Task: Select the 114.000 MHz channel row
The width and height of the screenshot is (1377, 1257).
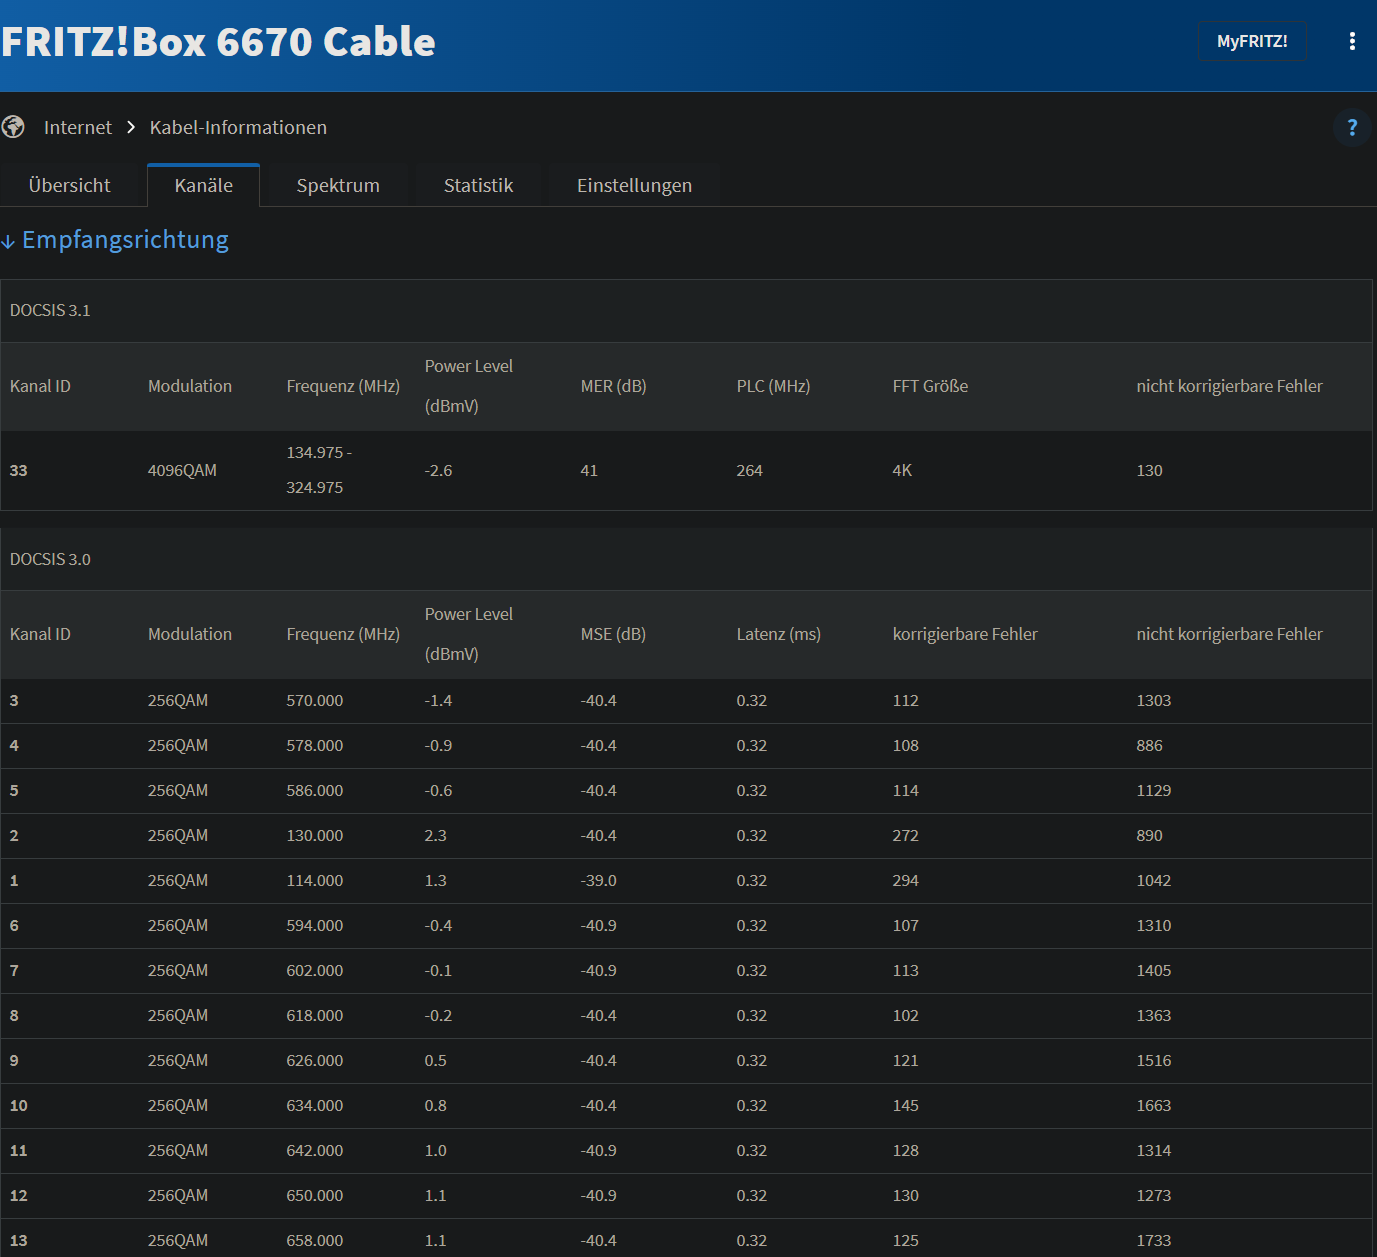Action: pyautogui.click(x=686, y=881)
